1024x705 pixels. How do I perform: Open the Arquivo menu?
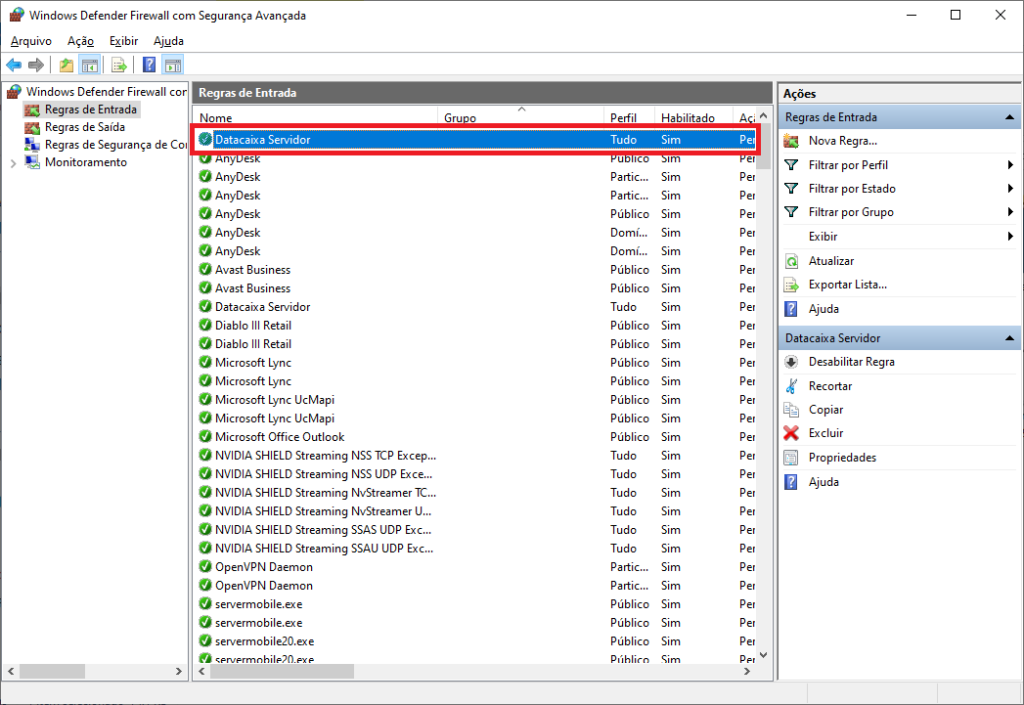coord(30,41)
